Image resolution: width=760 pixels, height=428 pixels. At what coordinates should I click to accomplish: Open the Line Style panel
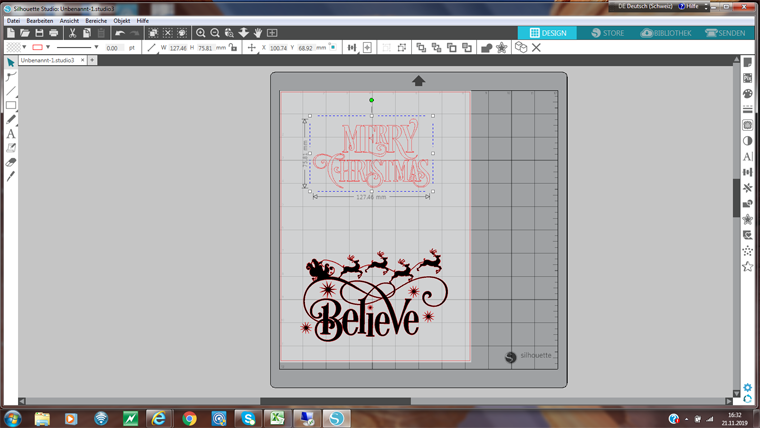point(747,110)
